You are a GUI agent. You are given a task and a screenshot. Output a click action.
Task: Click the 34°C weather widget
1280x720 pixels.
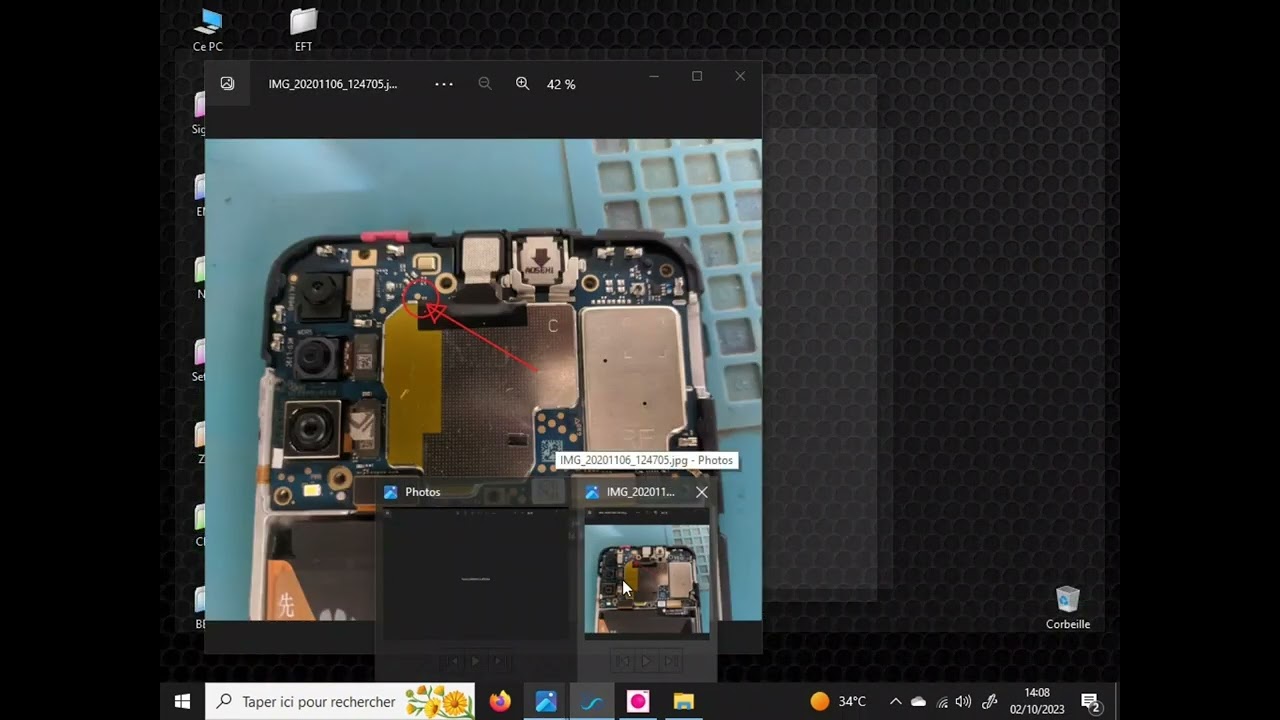pos(838,702)
